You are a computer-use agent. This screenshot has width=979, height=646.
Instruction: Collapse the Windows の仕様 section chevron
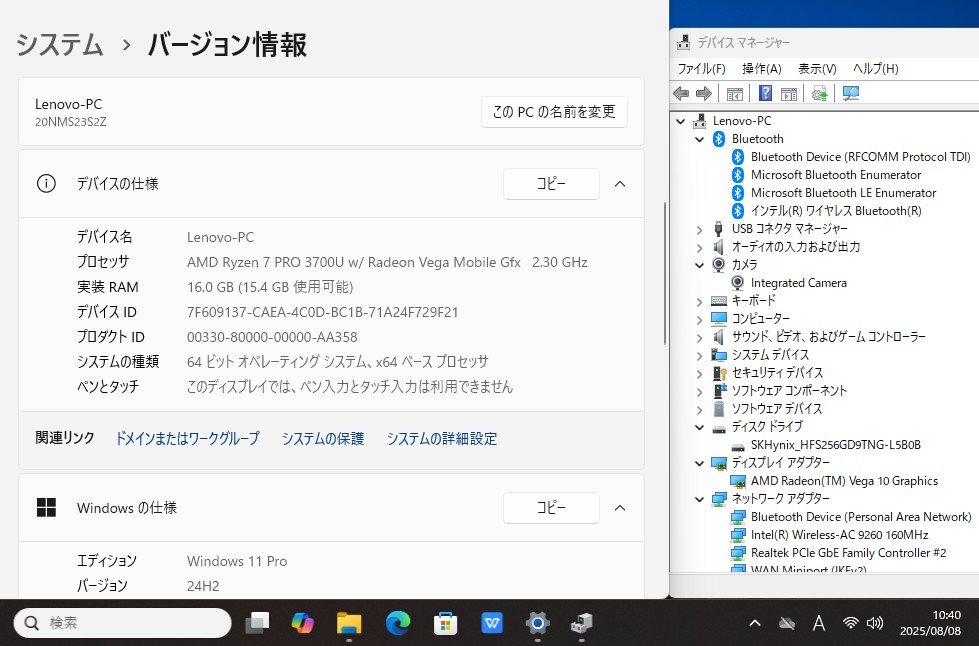point(619,508)
